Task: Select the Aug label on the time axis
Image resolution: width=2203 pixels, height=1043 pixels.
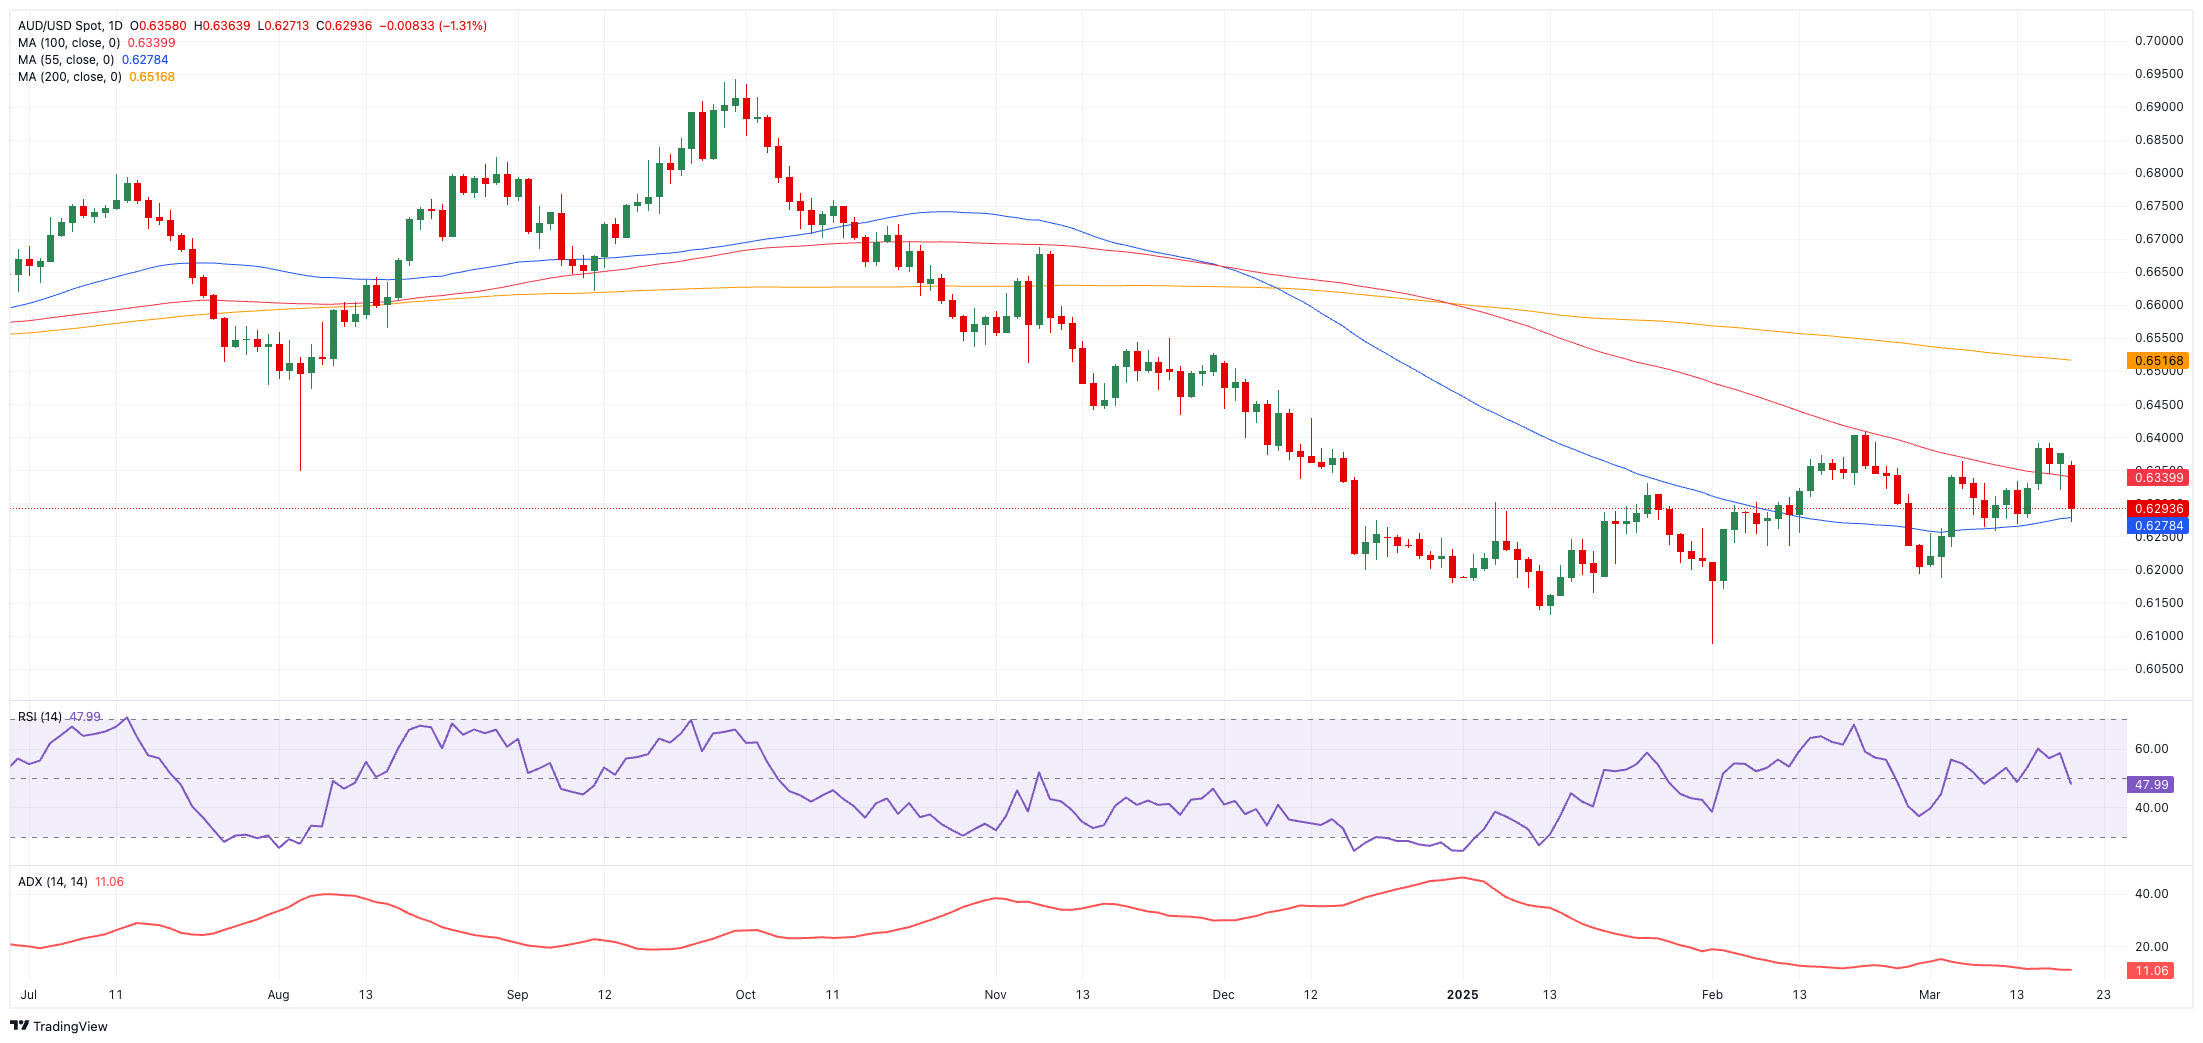Action: point(278,995)
